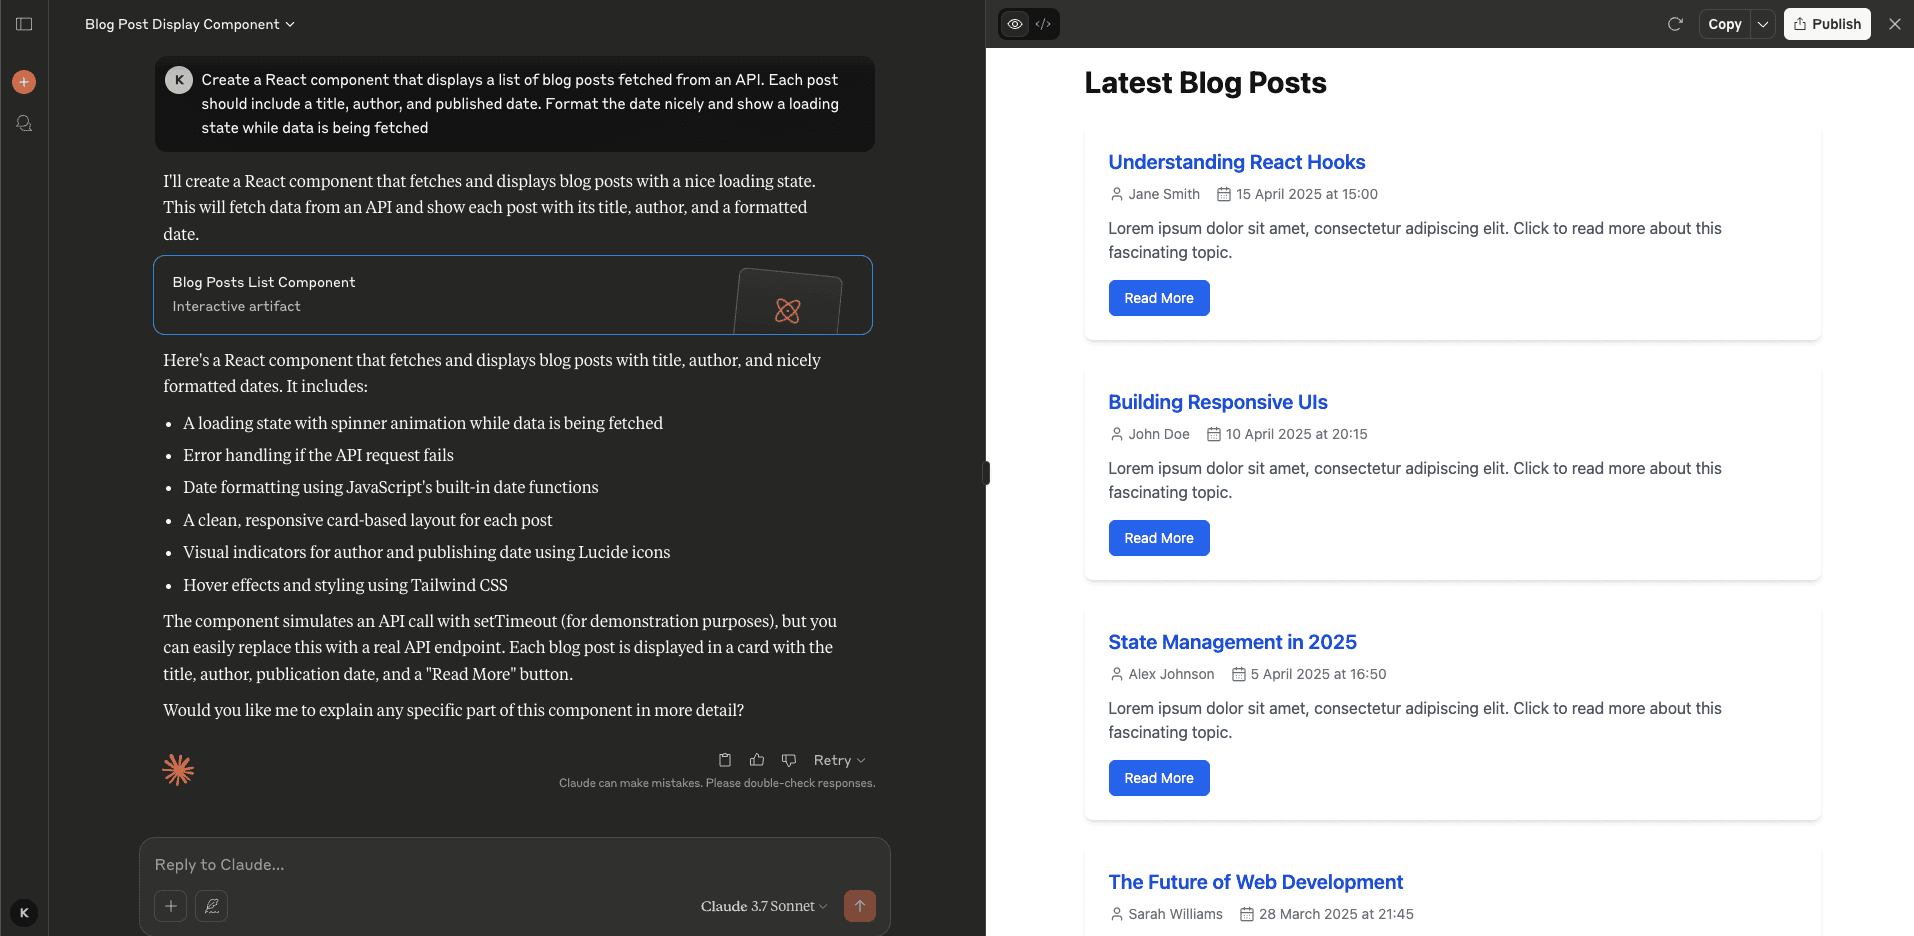Open user profile menu K avatar
The width and height of the screenshot is (1914, 936).
(24, 912)
